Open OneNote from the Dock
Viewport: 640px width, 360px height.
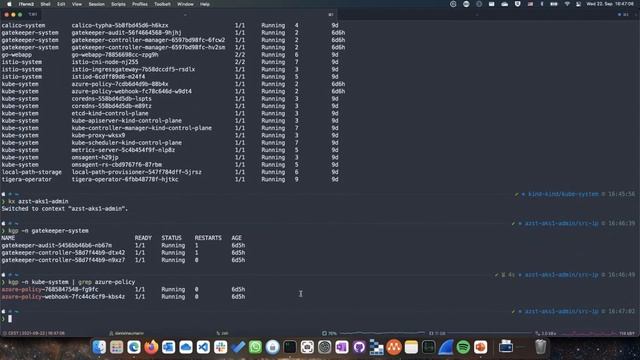[x=342, y=347]
